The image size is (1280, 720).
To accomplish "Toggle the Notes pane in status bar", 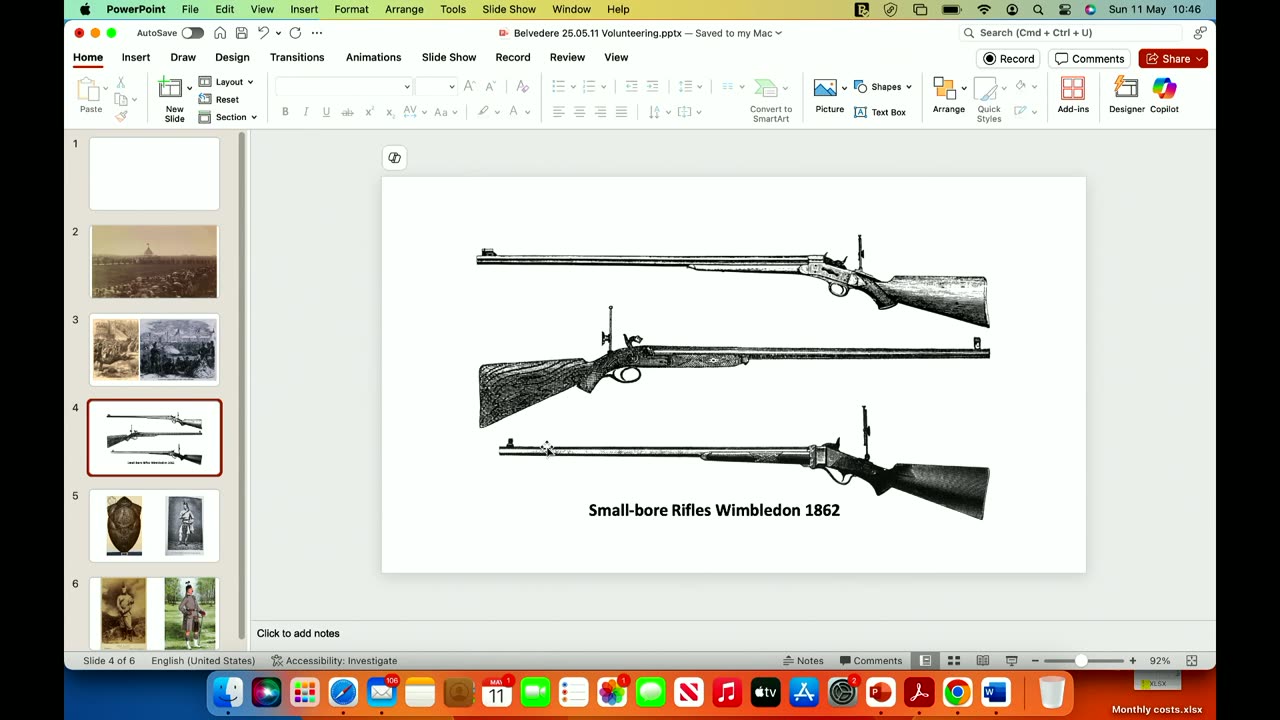I will pyautogui.click(x=803, y=661).
